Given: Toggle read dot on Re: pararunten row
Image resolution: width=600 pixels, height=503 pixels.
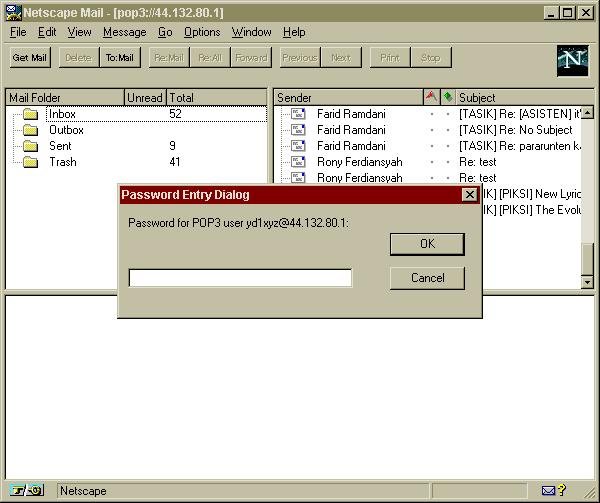Looking at the screenshot, I should tap(448, 146).
